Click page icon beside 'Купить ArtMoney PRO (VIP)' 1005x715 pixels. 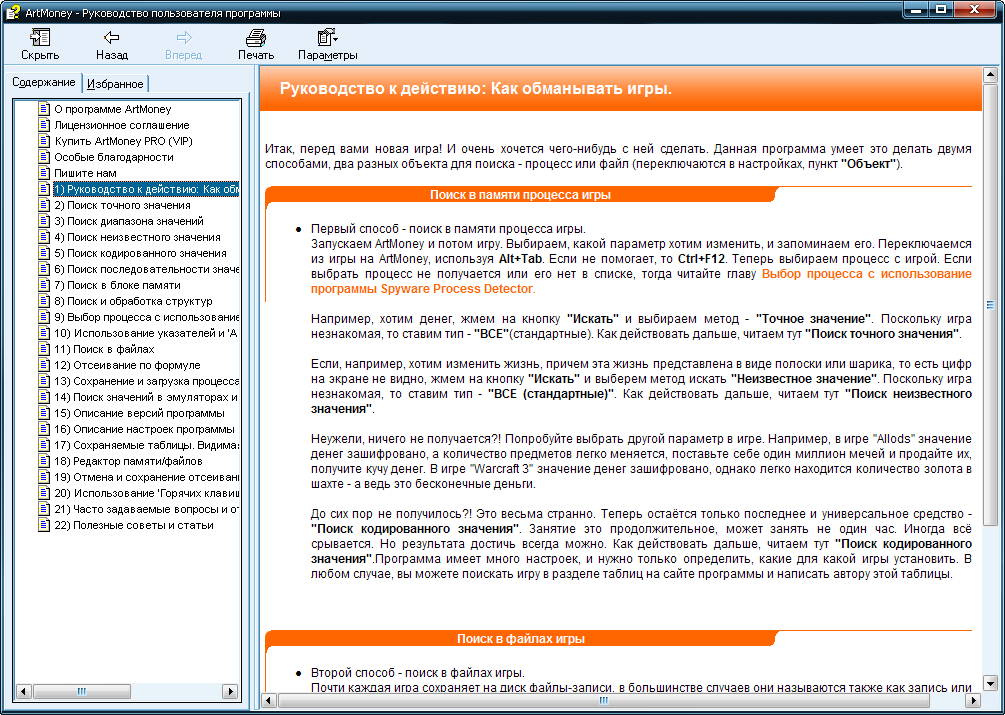pos(44,141)
